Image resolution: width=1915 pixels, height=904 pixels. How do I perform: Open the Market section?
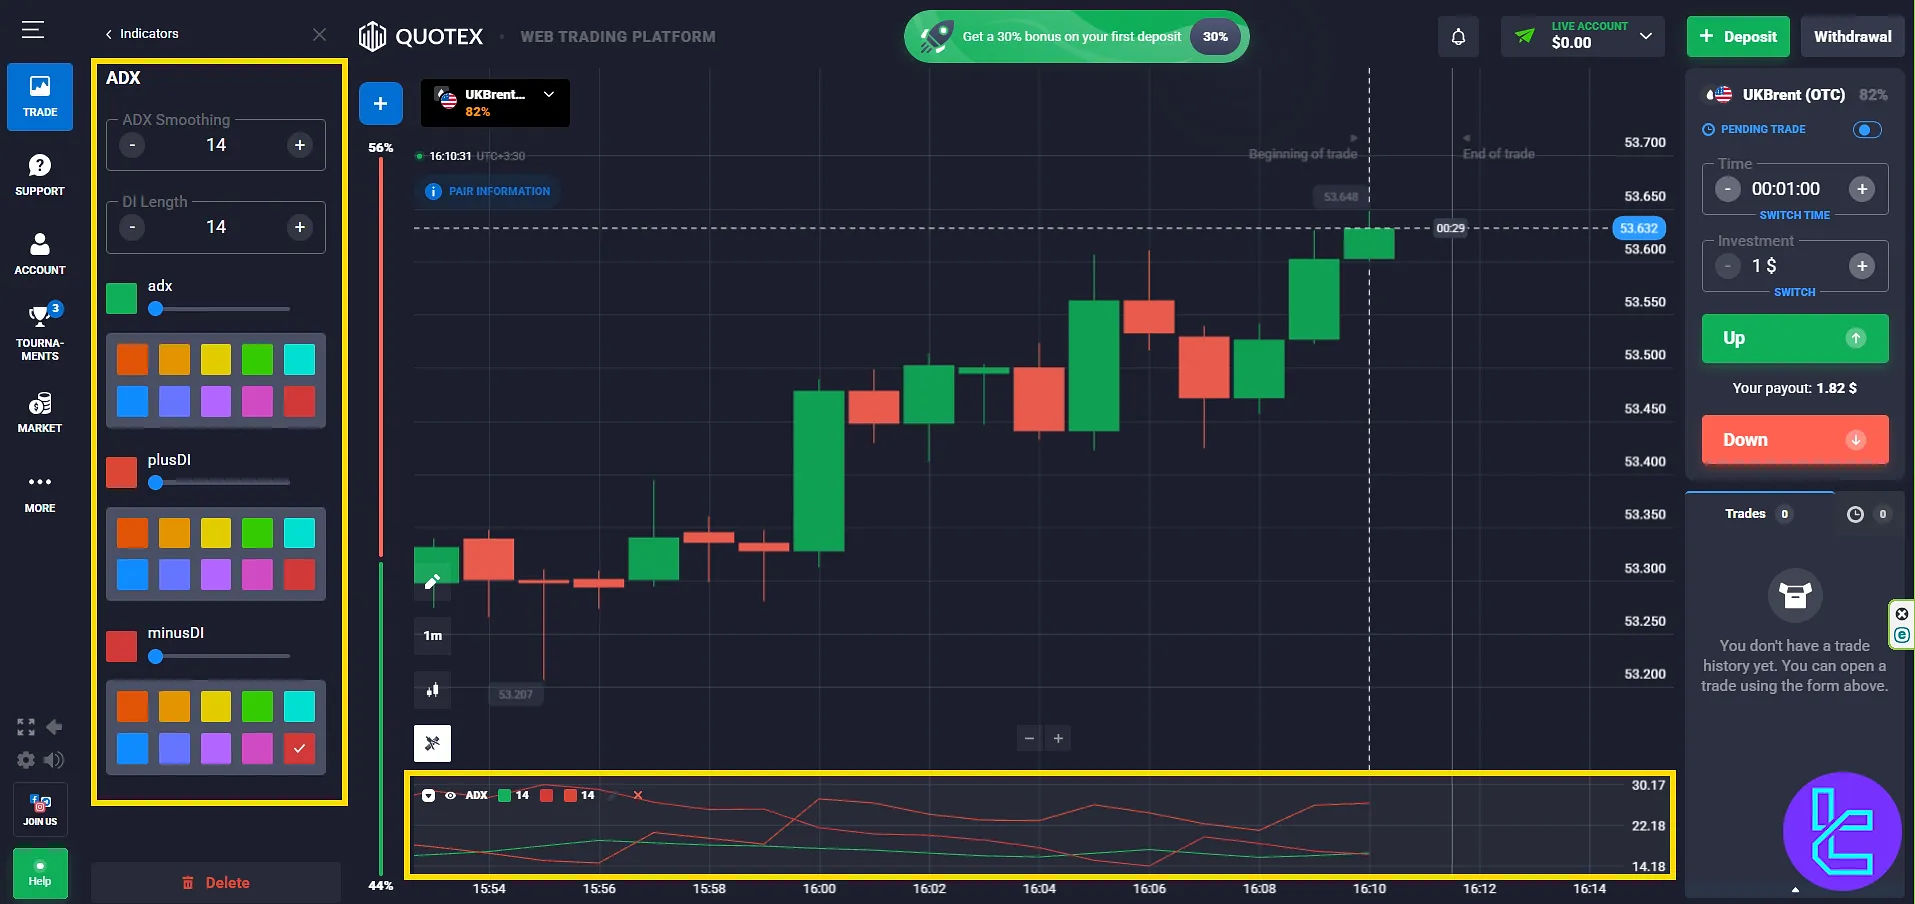[40, 413]
